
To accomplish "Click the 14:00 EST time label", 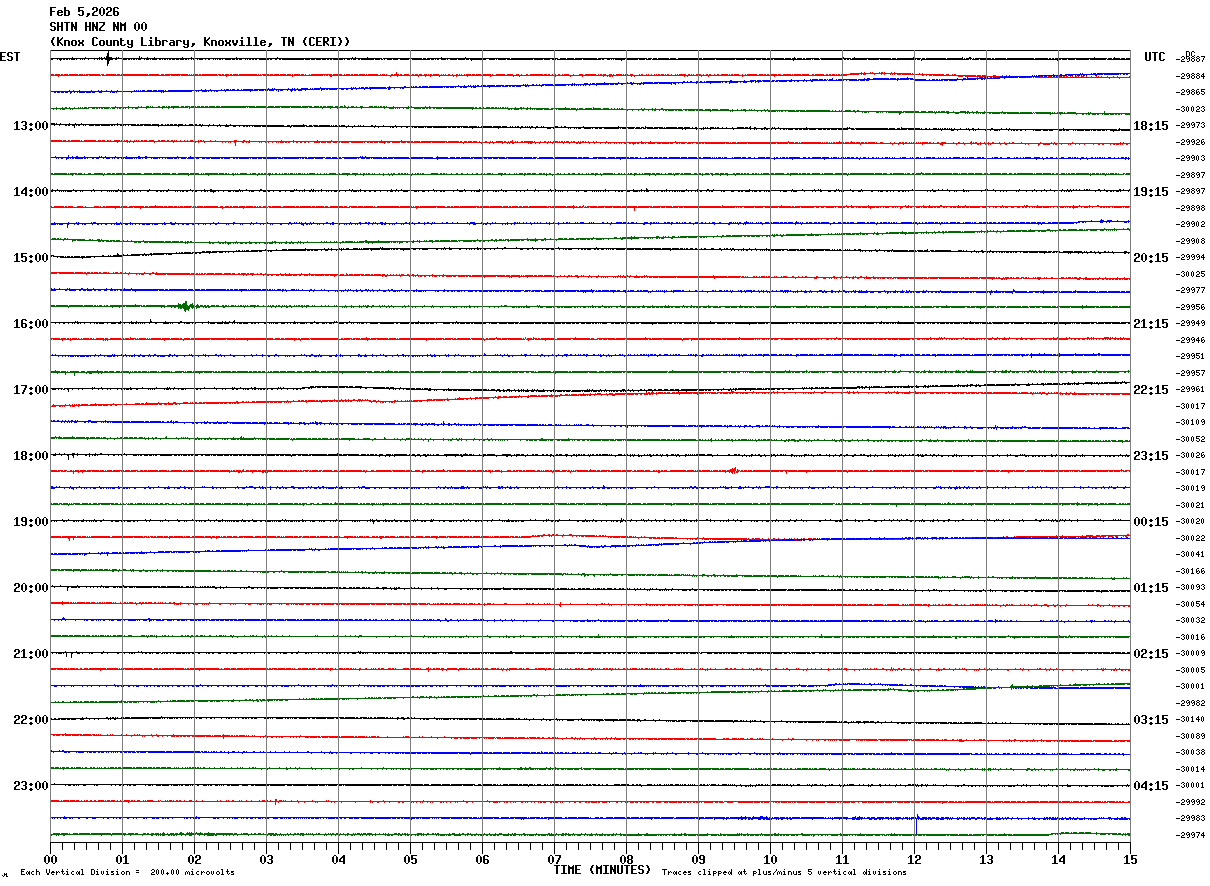I will click(30, 192).
